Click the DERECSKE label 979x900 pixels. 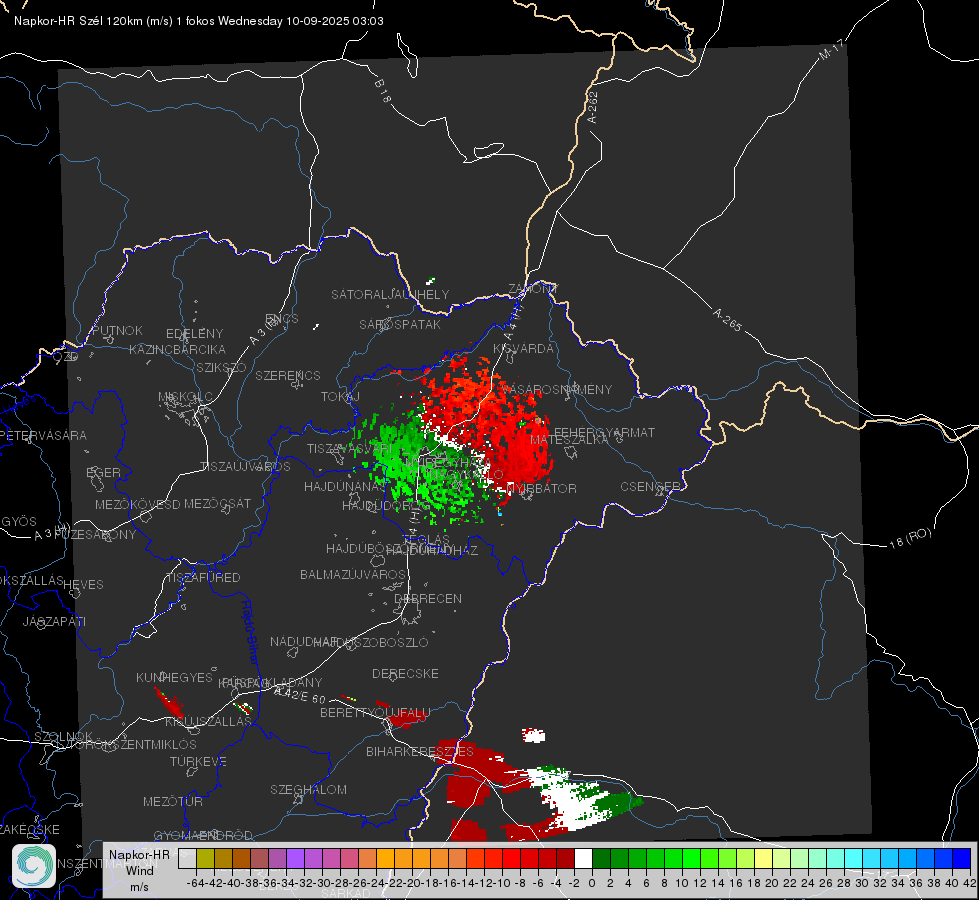coord(405,673)
